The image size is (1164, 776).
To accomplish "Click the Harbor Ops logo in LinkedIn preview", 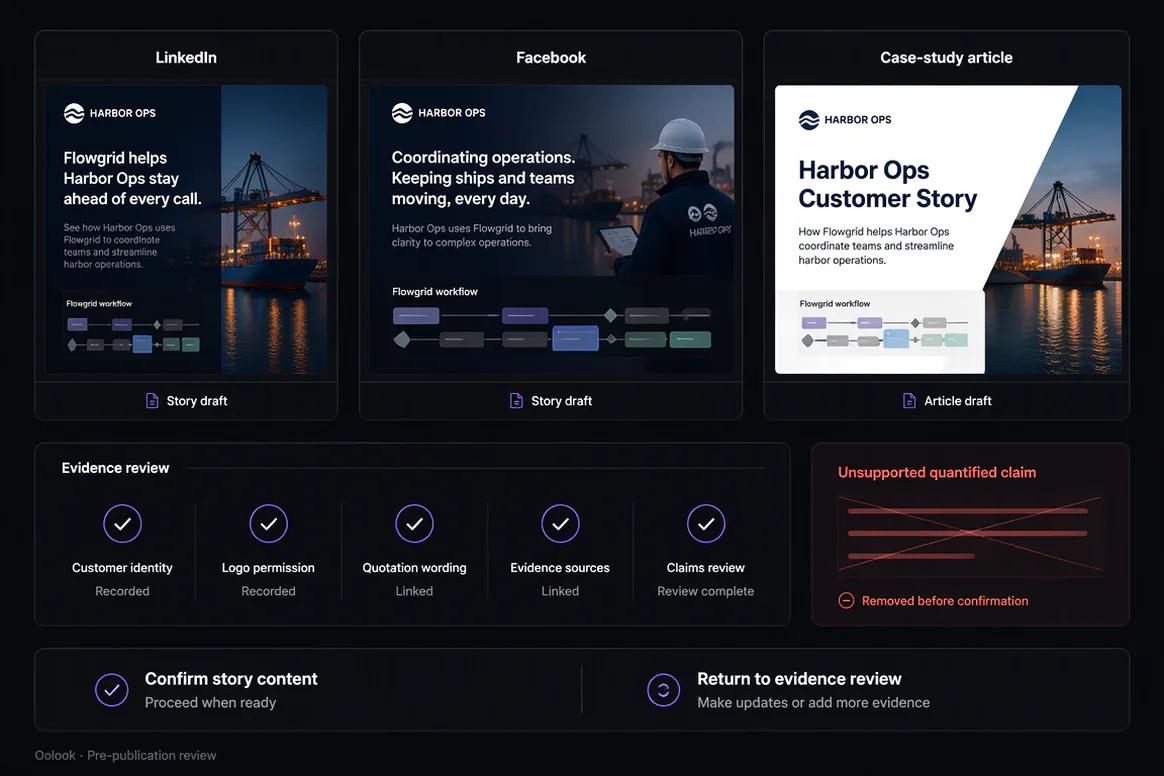I will (x=110, y=114).
